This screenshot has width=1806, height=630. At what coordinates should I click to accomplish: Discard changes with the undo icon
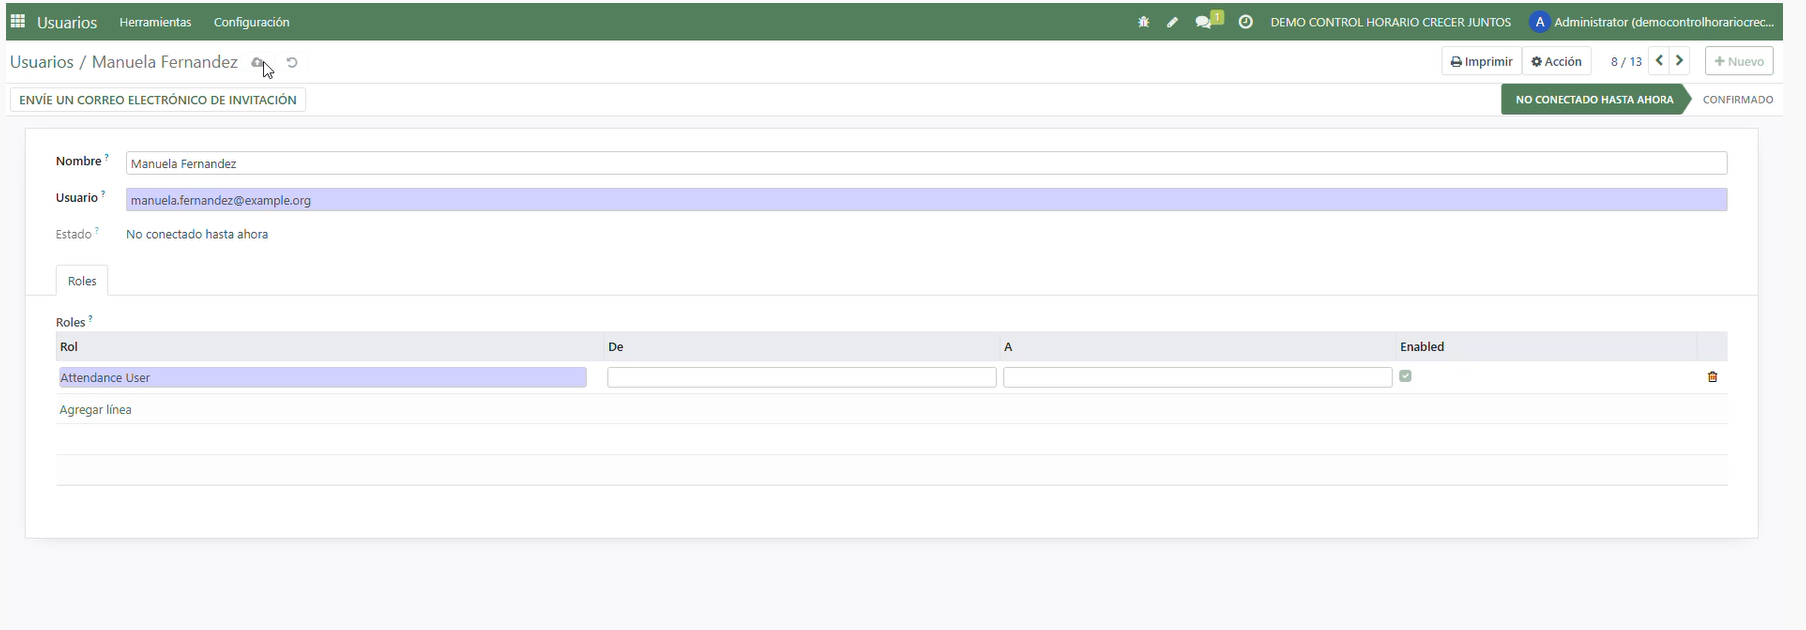(292, 62)
